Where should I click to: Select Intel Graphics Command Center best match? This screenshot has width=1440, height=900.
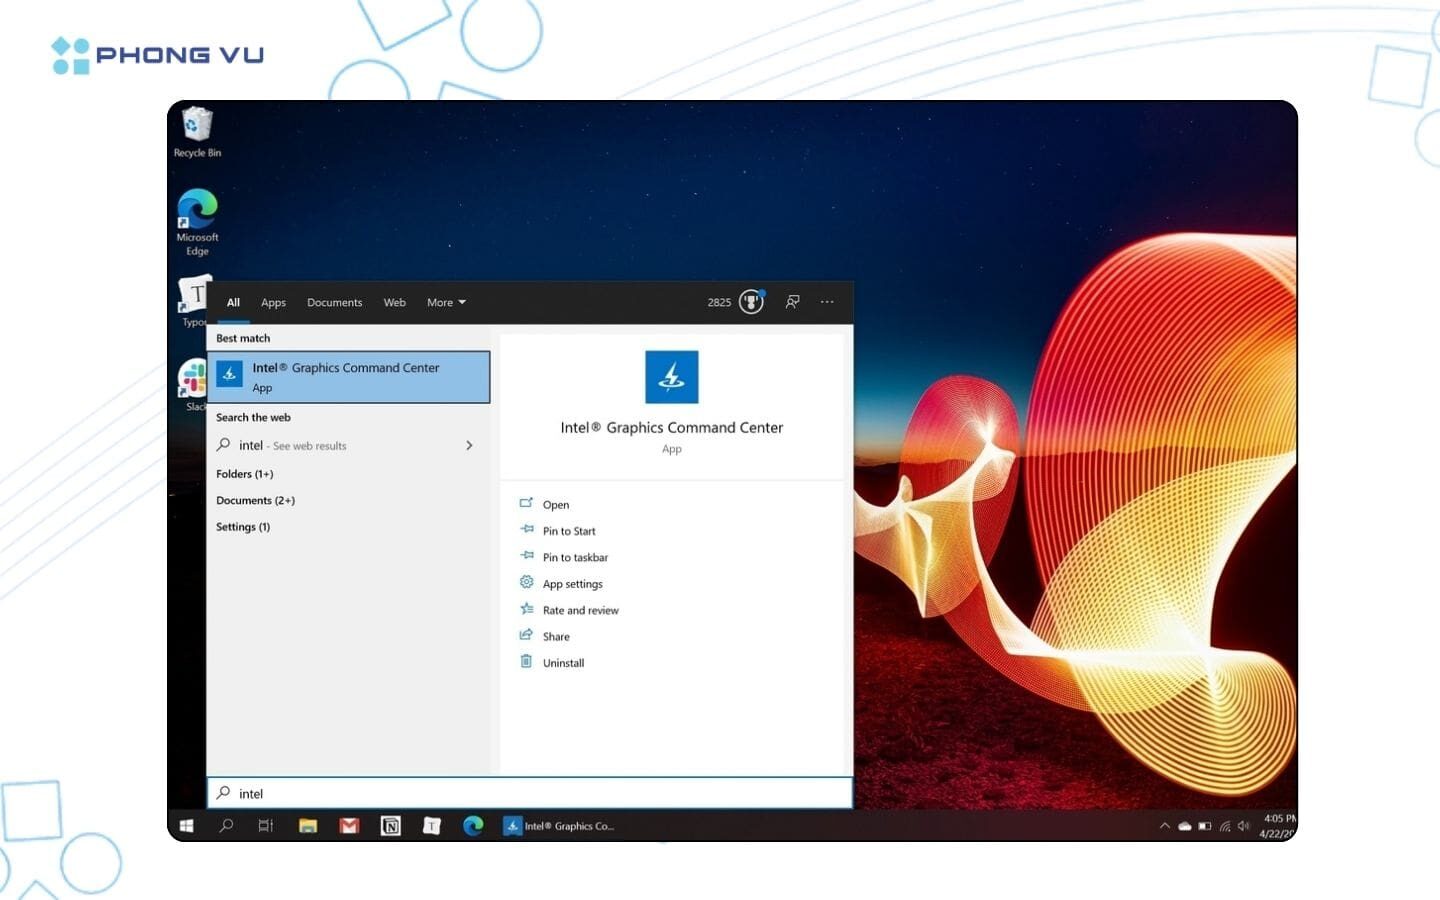[348, 377]
